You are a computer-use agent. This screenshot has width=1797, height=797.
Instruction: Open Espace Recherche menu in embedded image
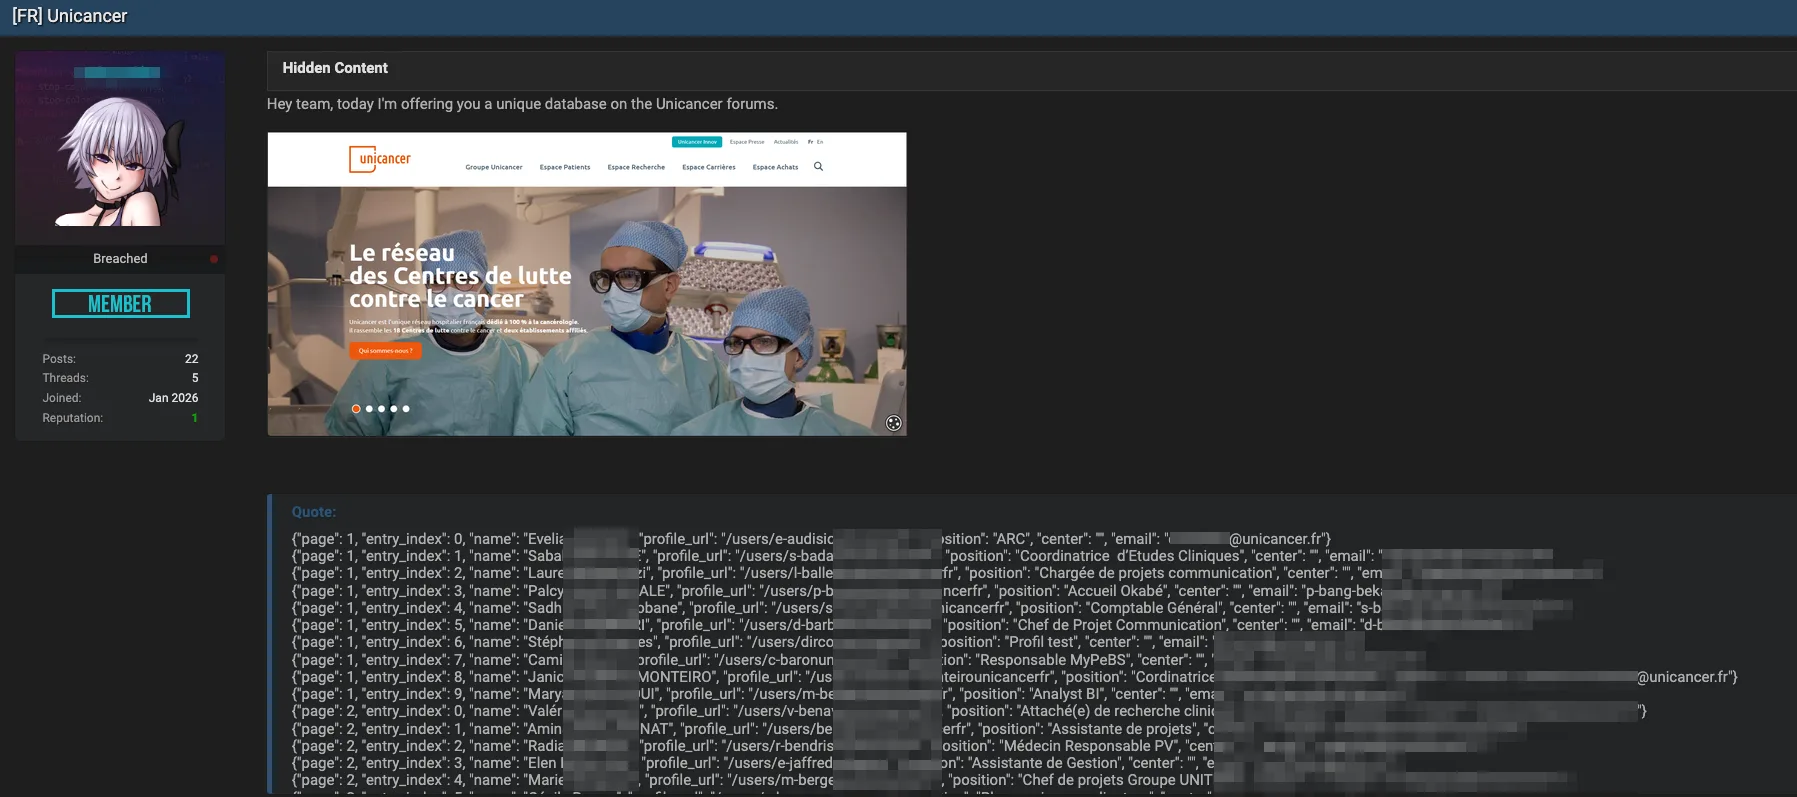pyautogui.click(x=636, y=167)
